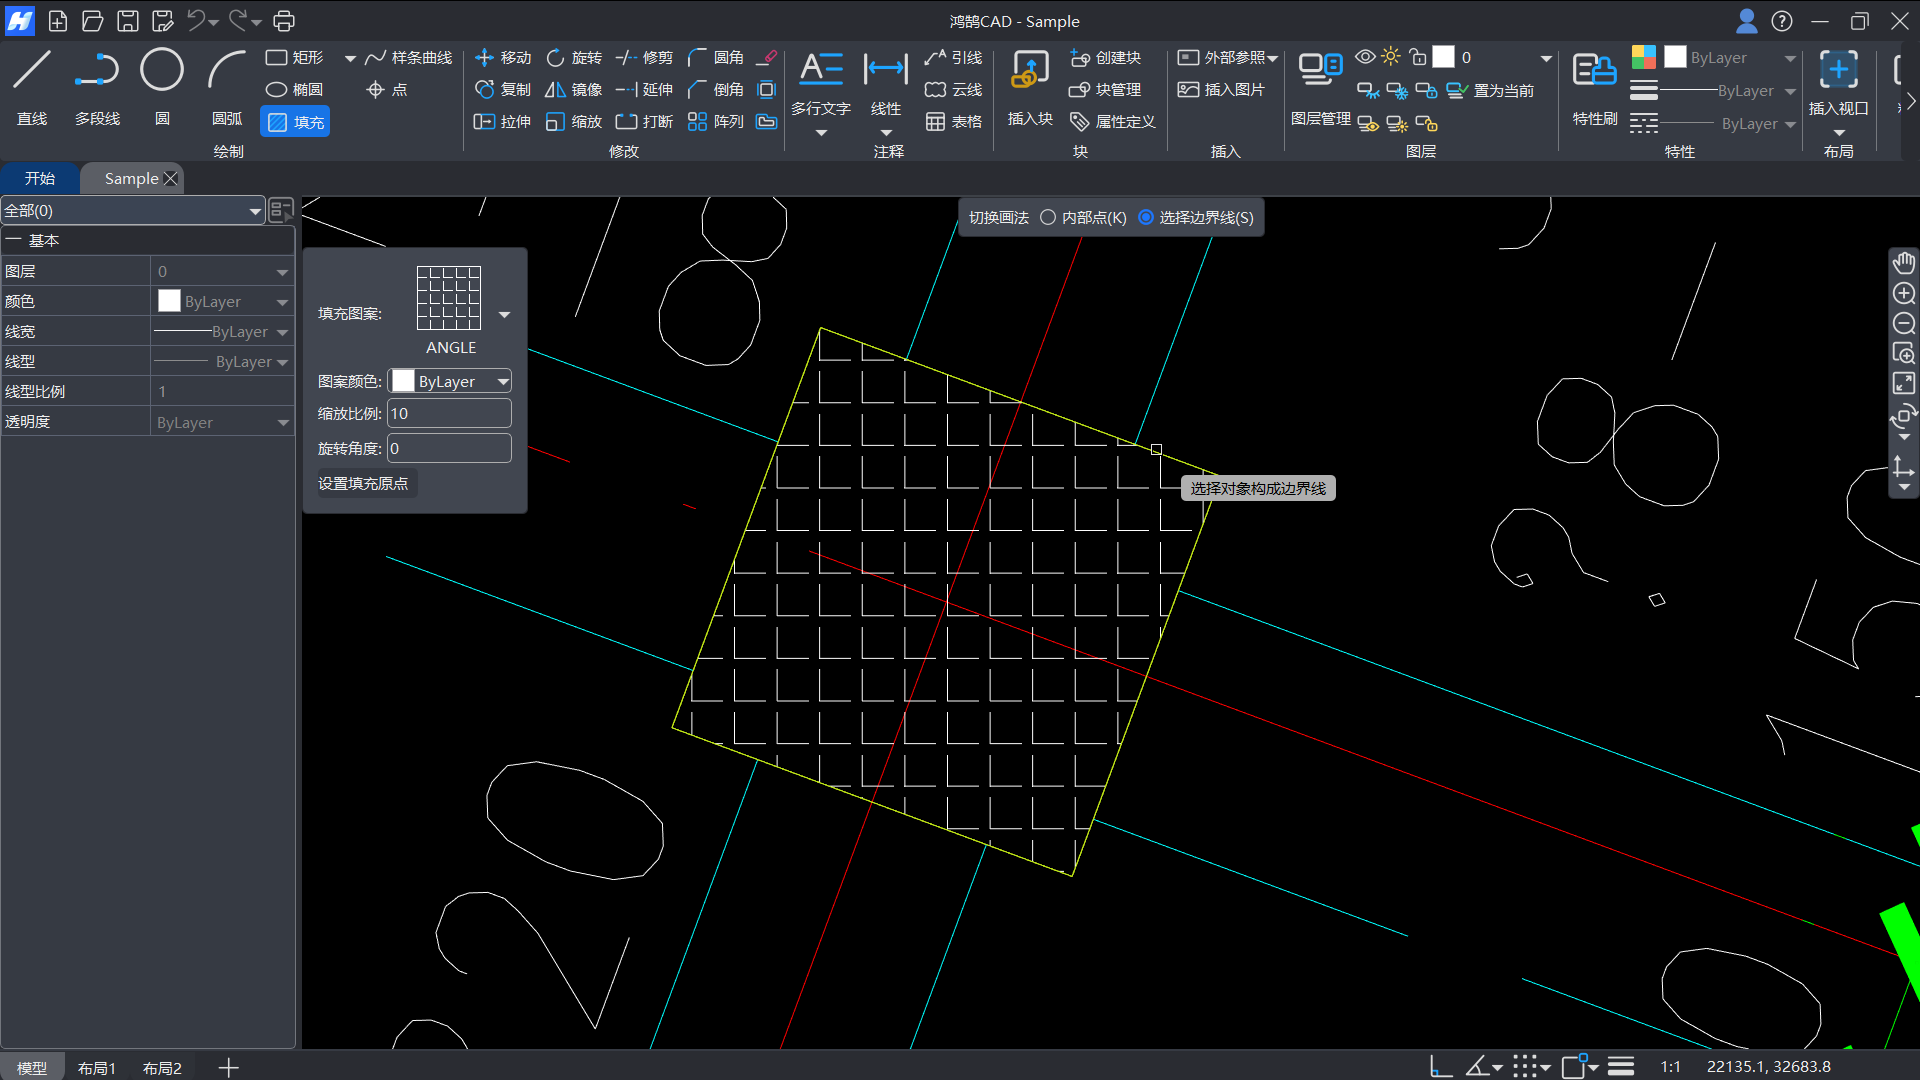The height and width of the screenshot is (1080, 1920).
Task: Click the Insert Block (插入块) icon
Action: 1029,72
